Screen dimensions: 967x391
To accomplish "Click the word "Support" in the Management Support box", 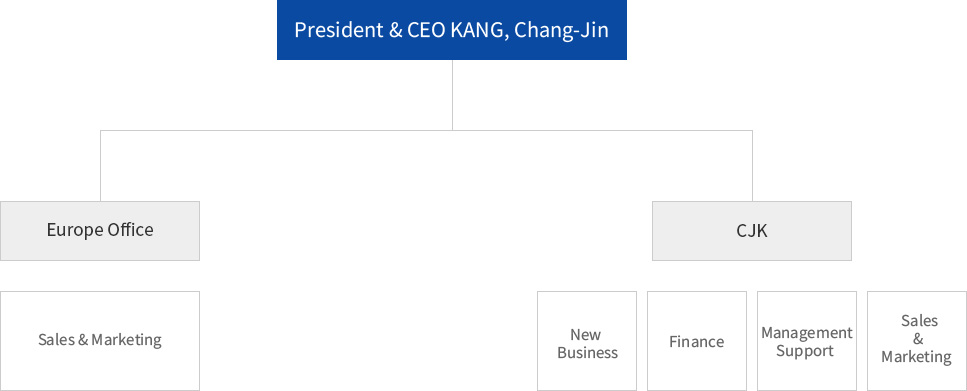I will pos(805,351).
